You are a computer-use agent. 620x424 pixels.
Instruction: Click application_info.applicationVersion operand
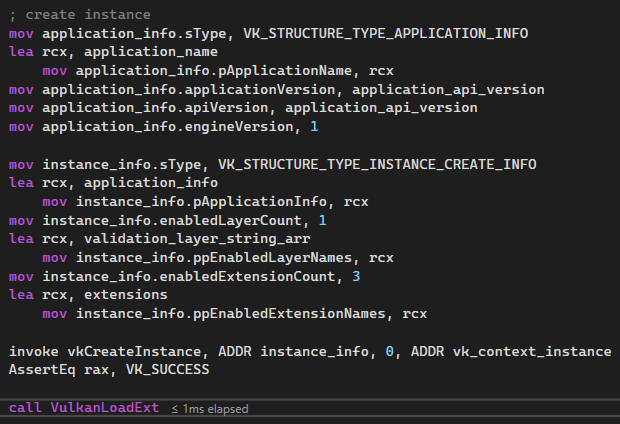pyautogui.click(x=188, y=89)
